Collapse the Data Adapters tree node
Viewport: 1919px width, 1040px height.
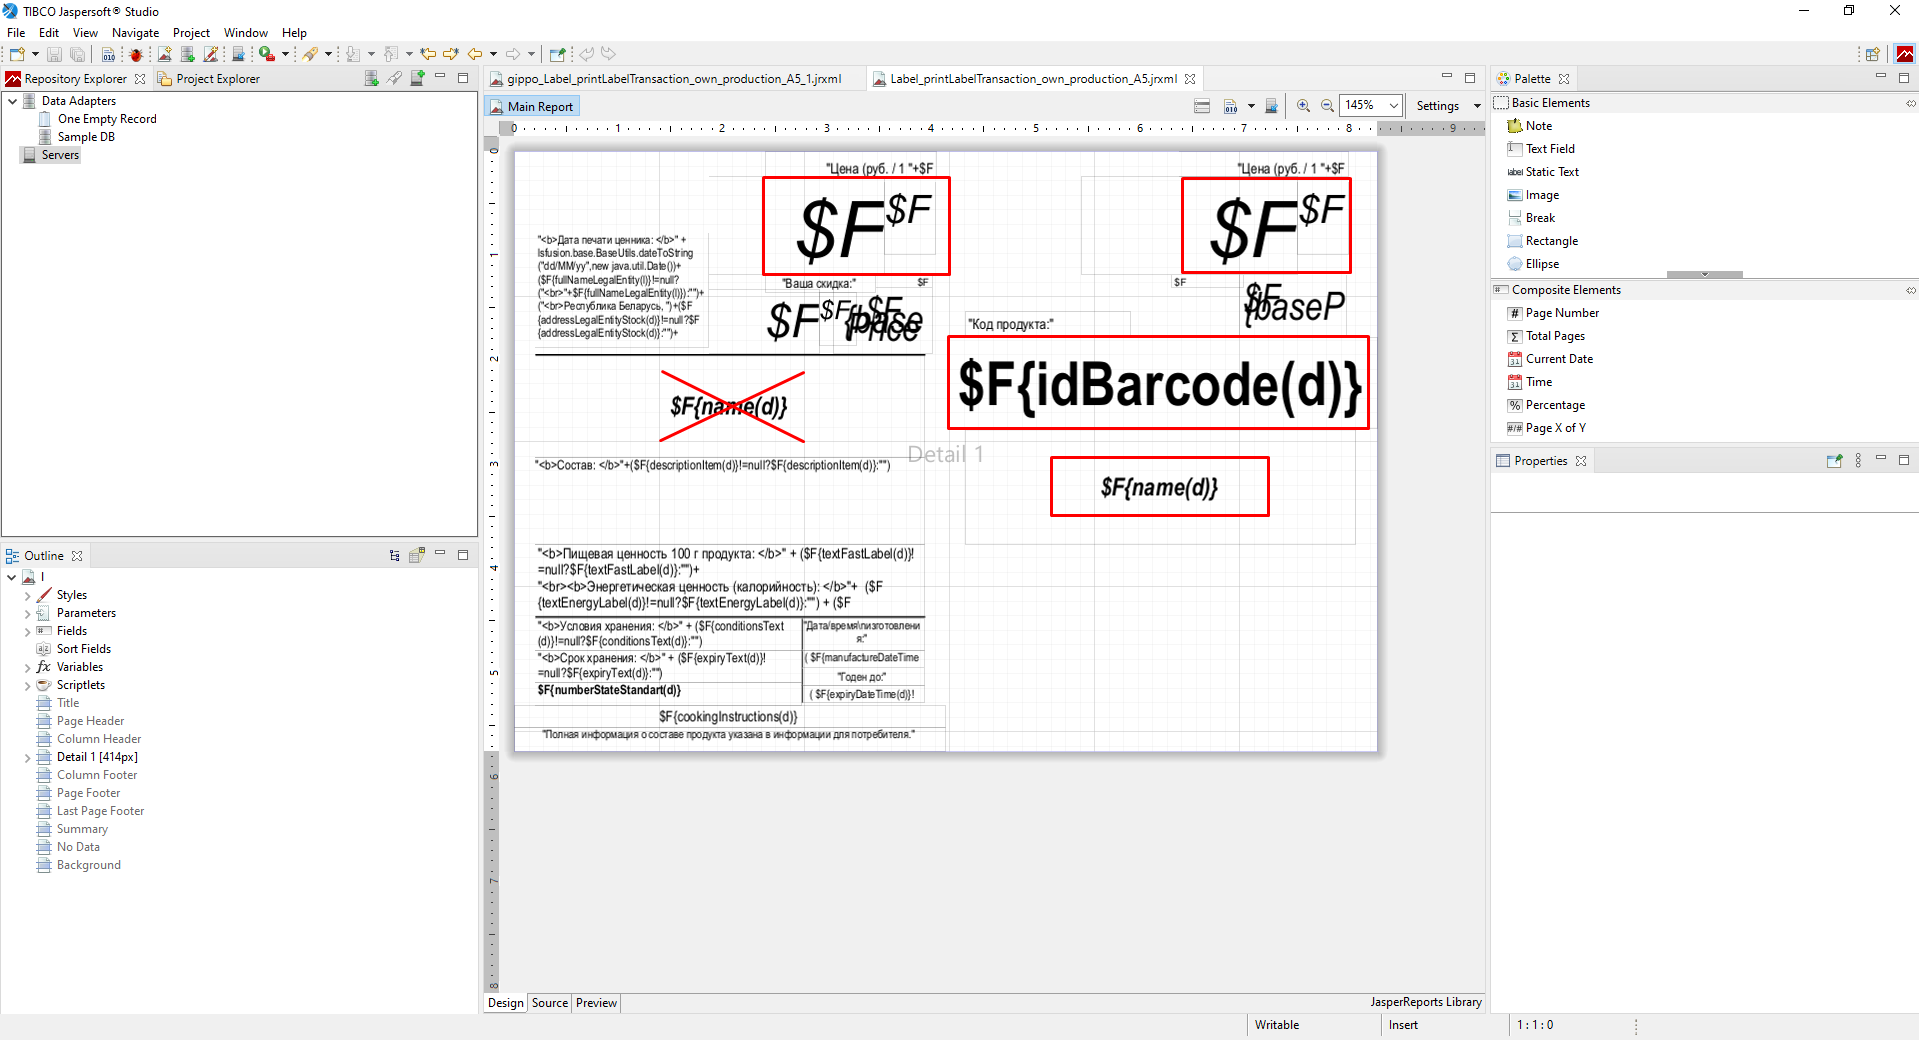(x=12, y=101)
